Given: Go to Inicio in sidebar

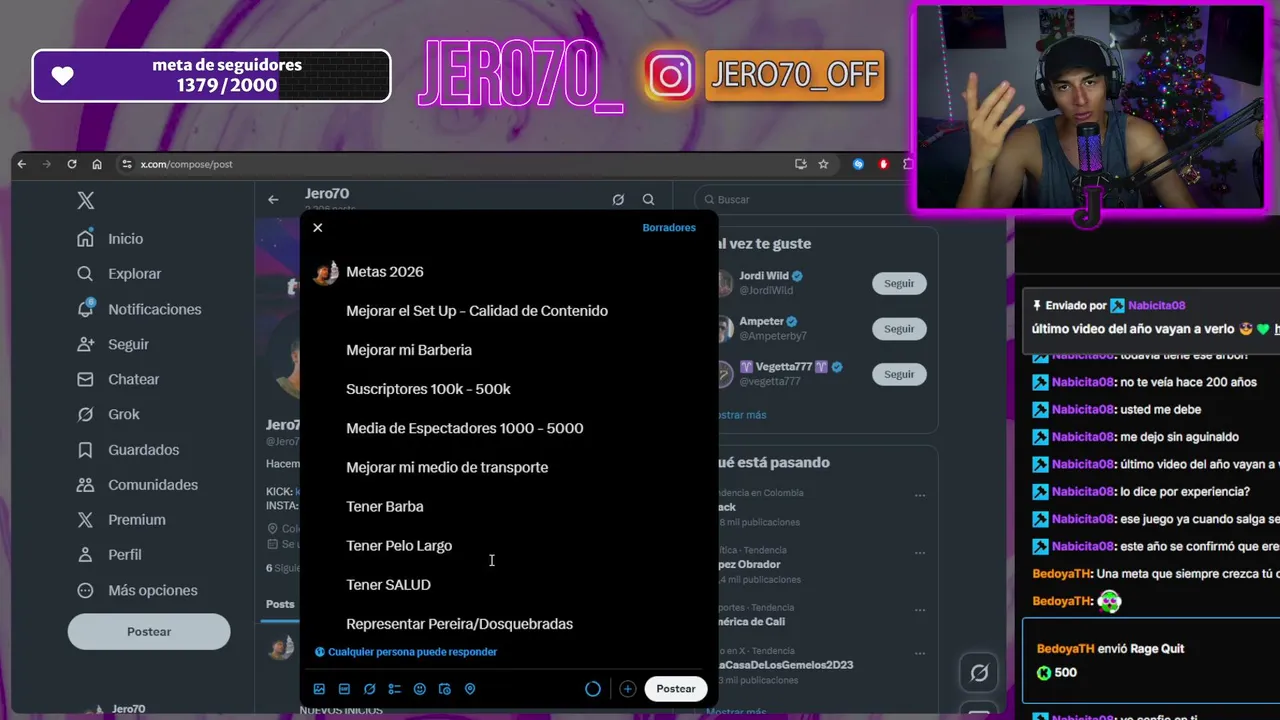Looking at the screenshot, I should coord(111,239).
